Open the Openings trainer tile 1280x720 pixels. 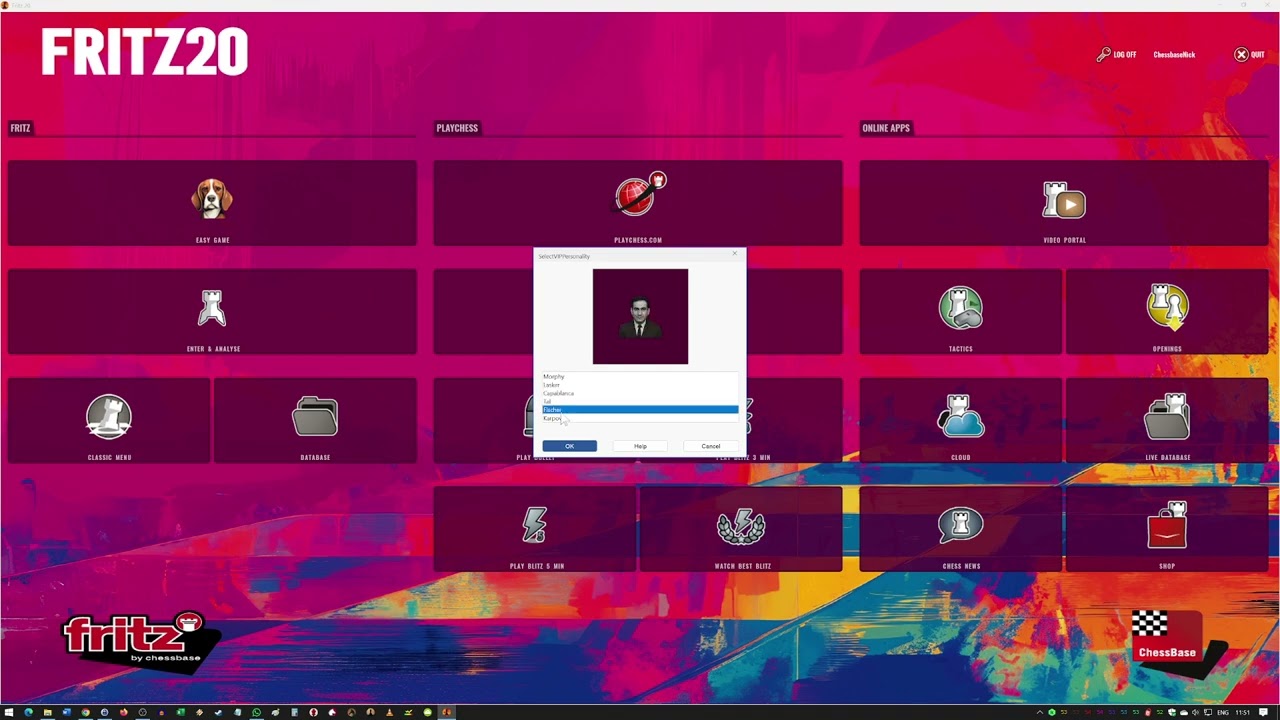(1167, 311)
